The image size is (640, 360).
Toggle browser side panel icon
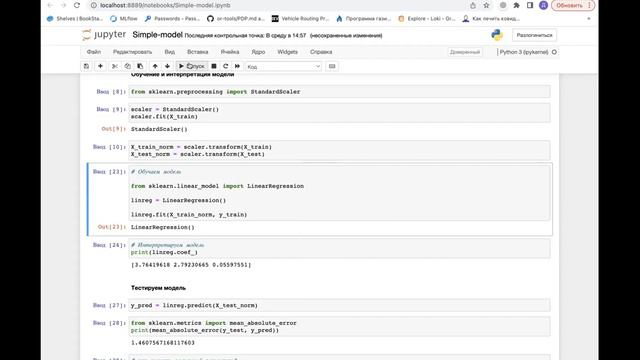click(530, 5)
